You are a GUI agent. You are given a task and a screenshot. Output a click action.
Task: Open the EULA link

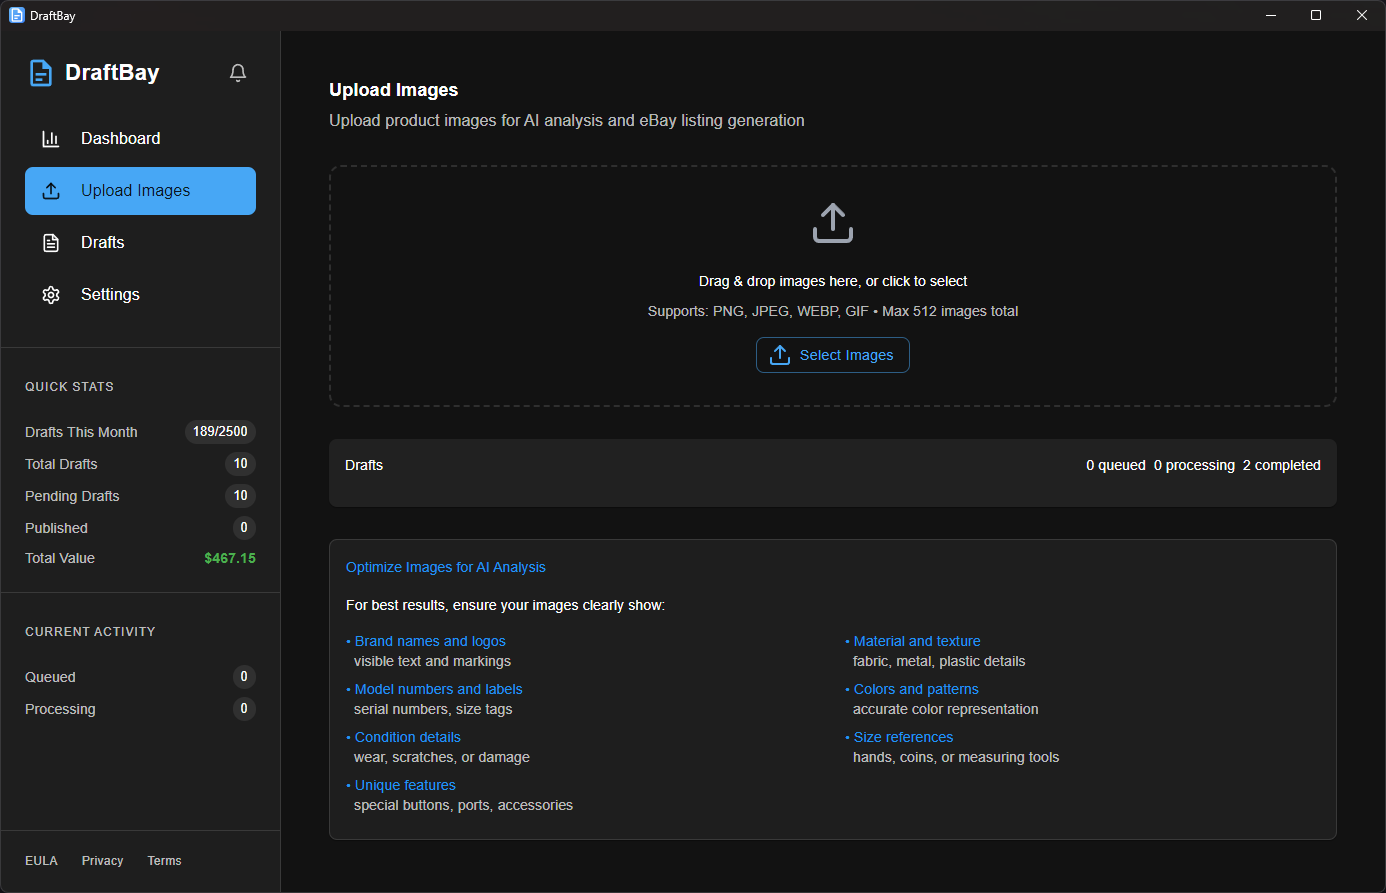coord(41,860)
